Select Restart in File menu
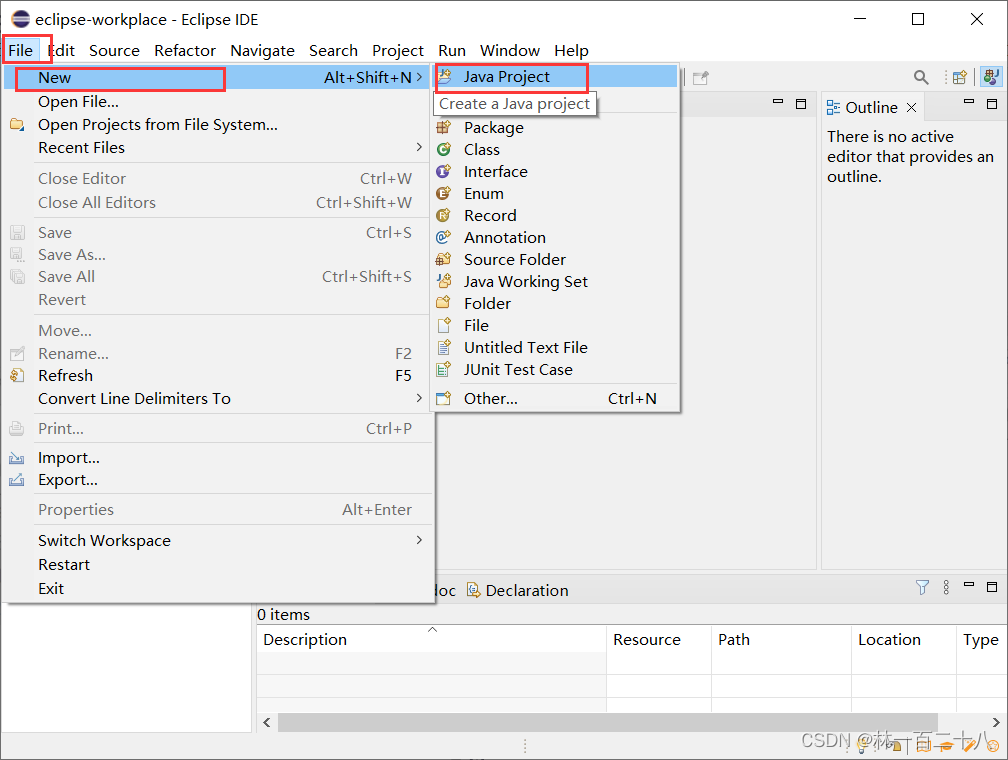 point(219,565)
